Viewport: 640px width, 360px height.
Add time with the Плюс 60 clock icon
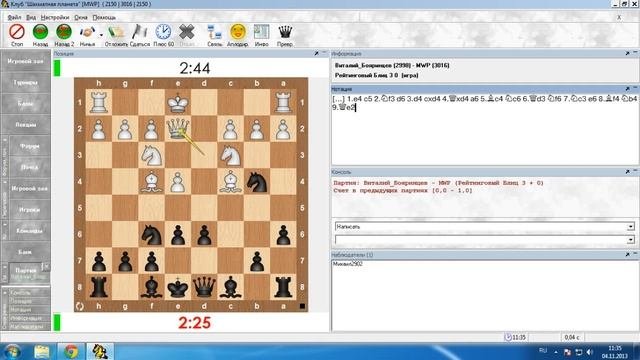(163, 32)
